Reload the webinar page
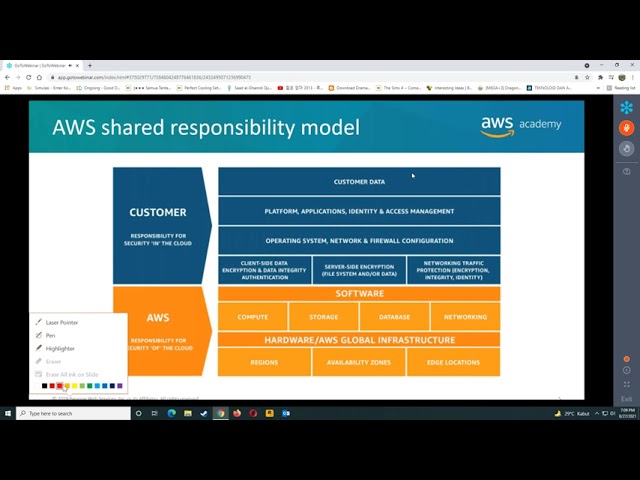Viewport: 640px width, 480px height. [29, 77]
